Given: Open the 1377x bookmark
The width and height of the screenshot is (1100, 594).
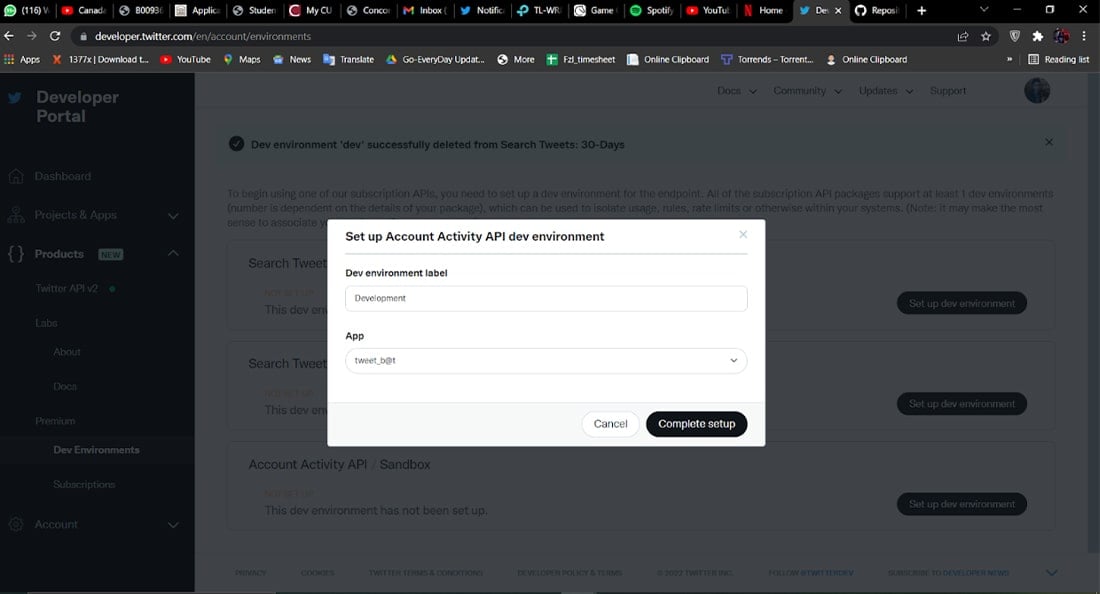Looking at the screenshot, I should (100, 60).
